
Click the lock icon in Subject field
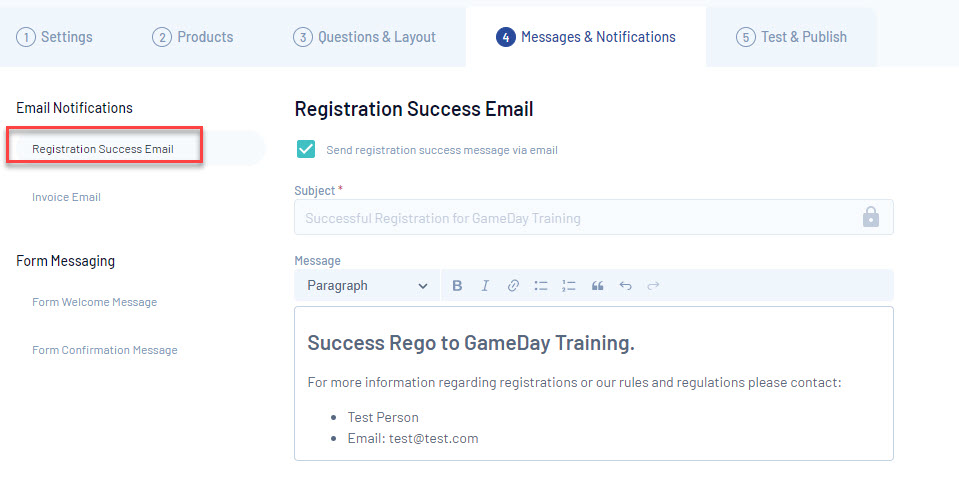coord(870,217)
